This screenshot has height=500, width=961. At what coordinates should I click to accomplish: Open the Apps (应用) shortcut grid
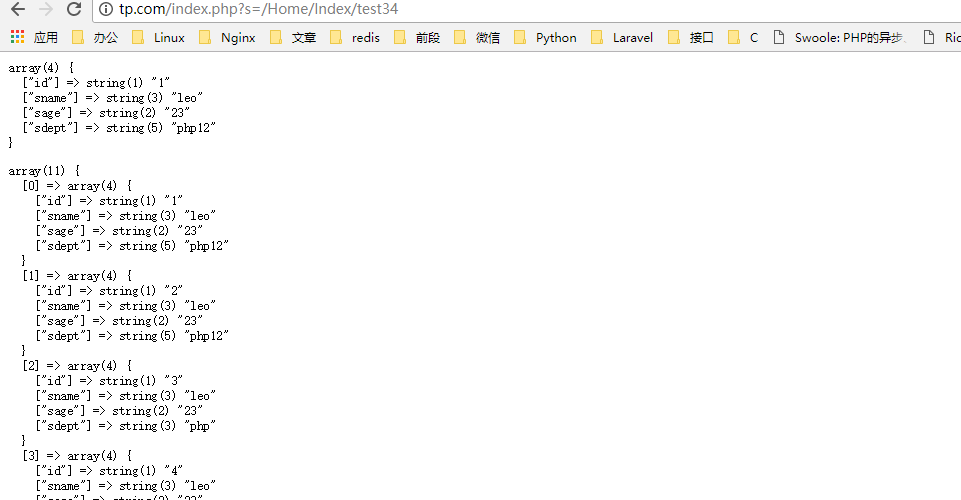pyautogui.click(x=34, y=38)
